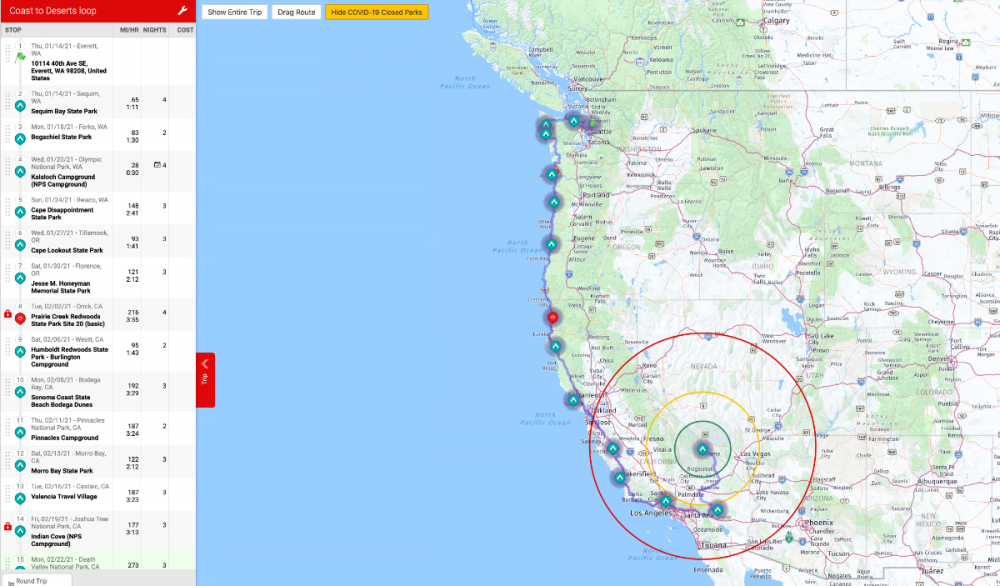The height and width of the screenshot is (586, 1000).
Task: Grab drag handle for Bogachiel State Park stop
Action: (x=8, y=137)
